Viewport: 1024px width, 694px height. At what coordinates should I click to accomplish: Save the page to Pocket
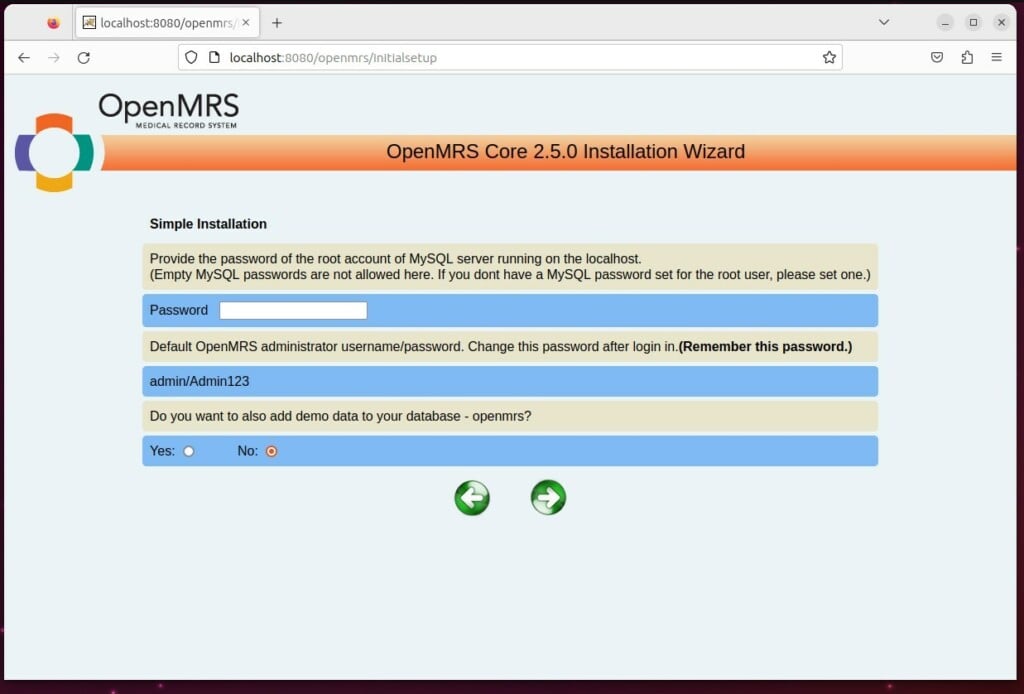pyautogui.click(x=937, y=57)
